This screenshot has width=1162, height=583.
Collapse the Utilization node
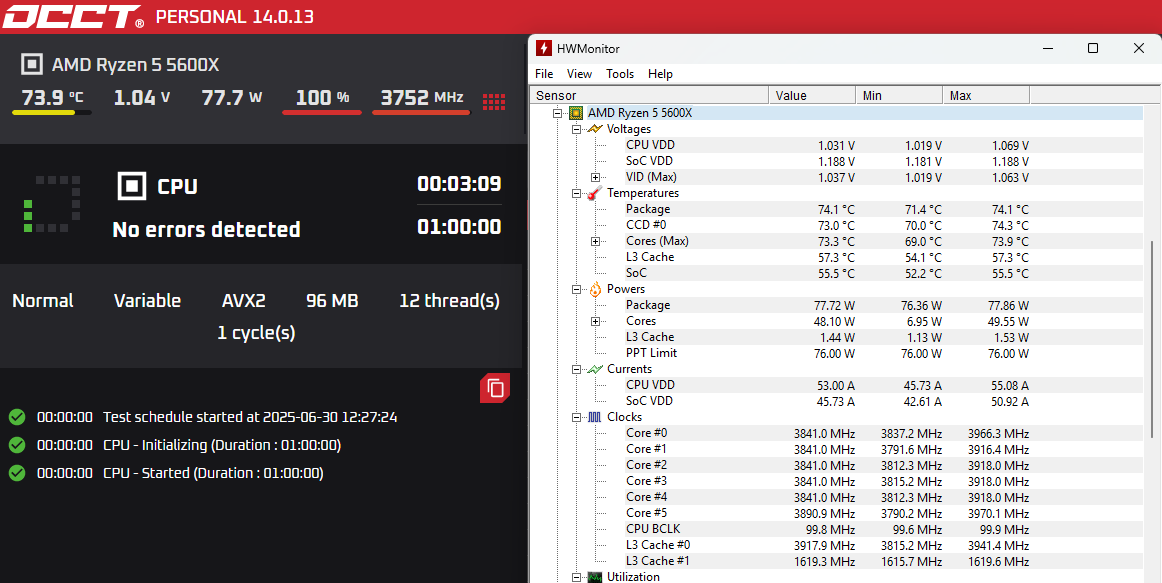tap(576, 577)
